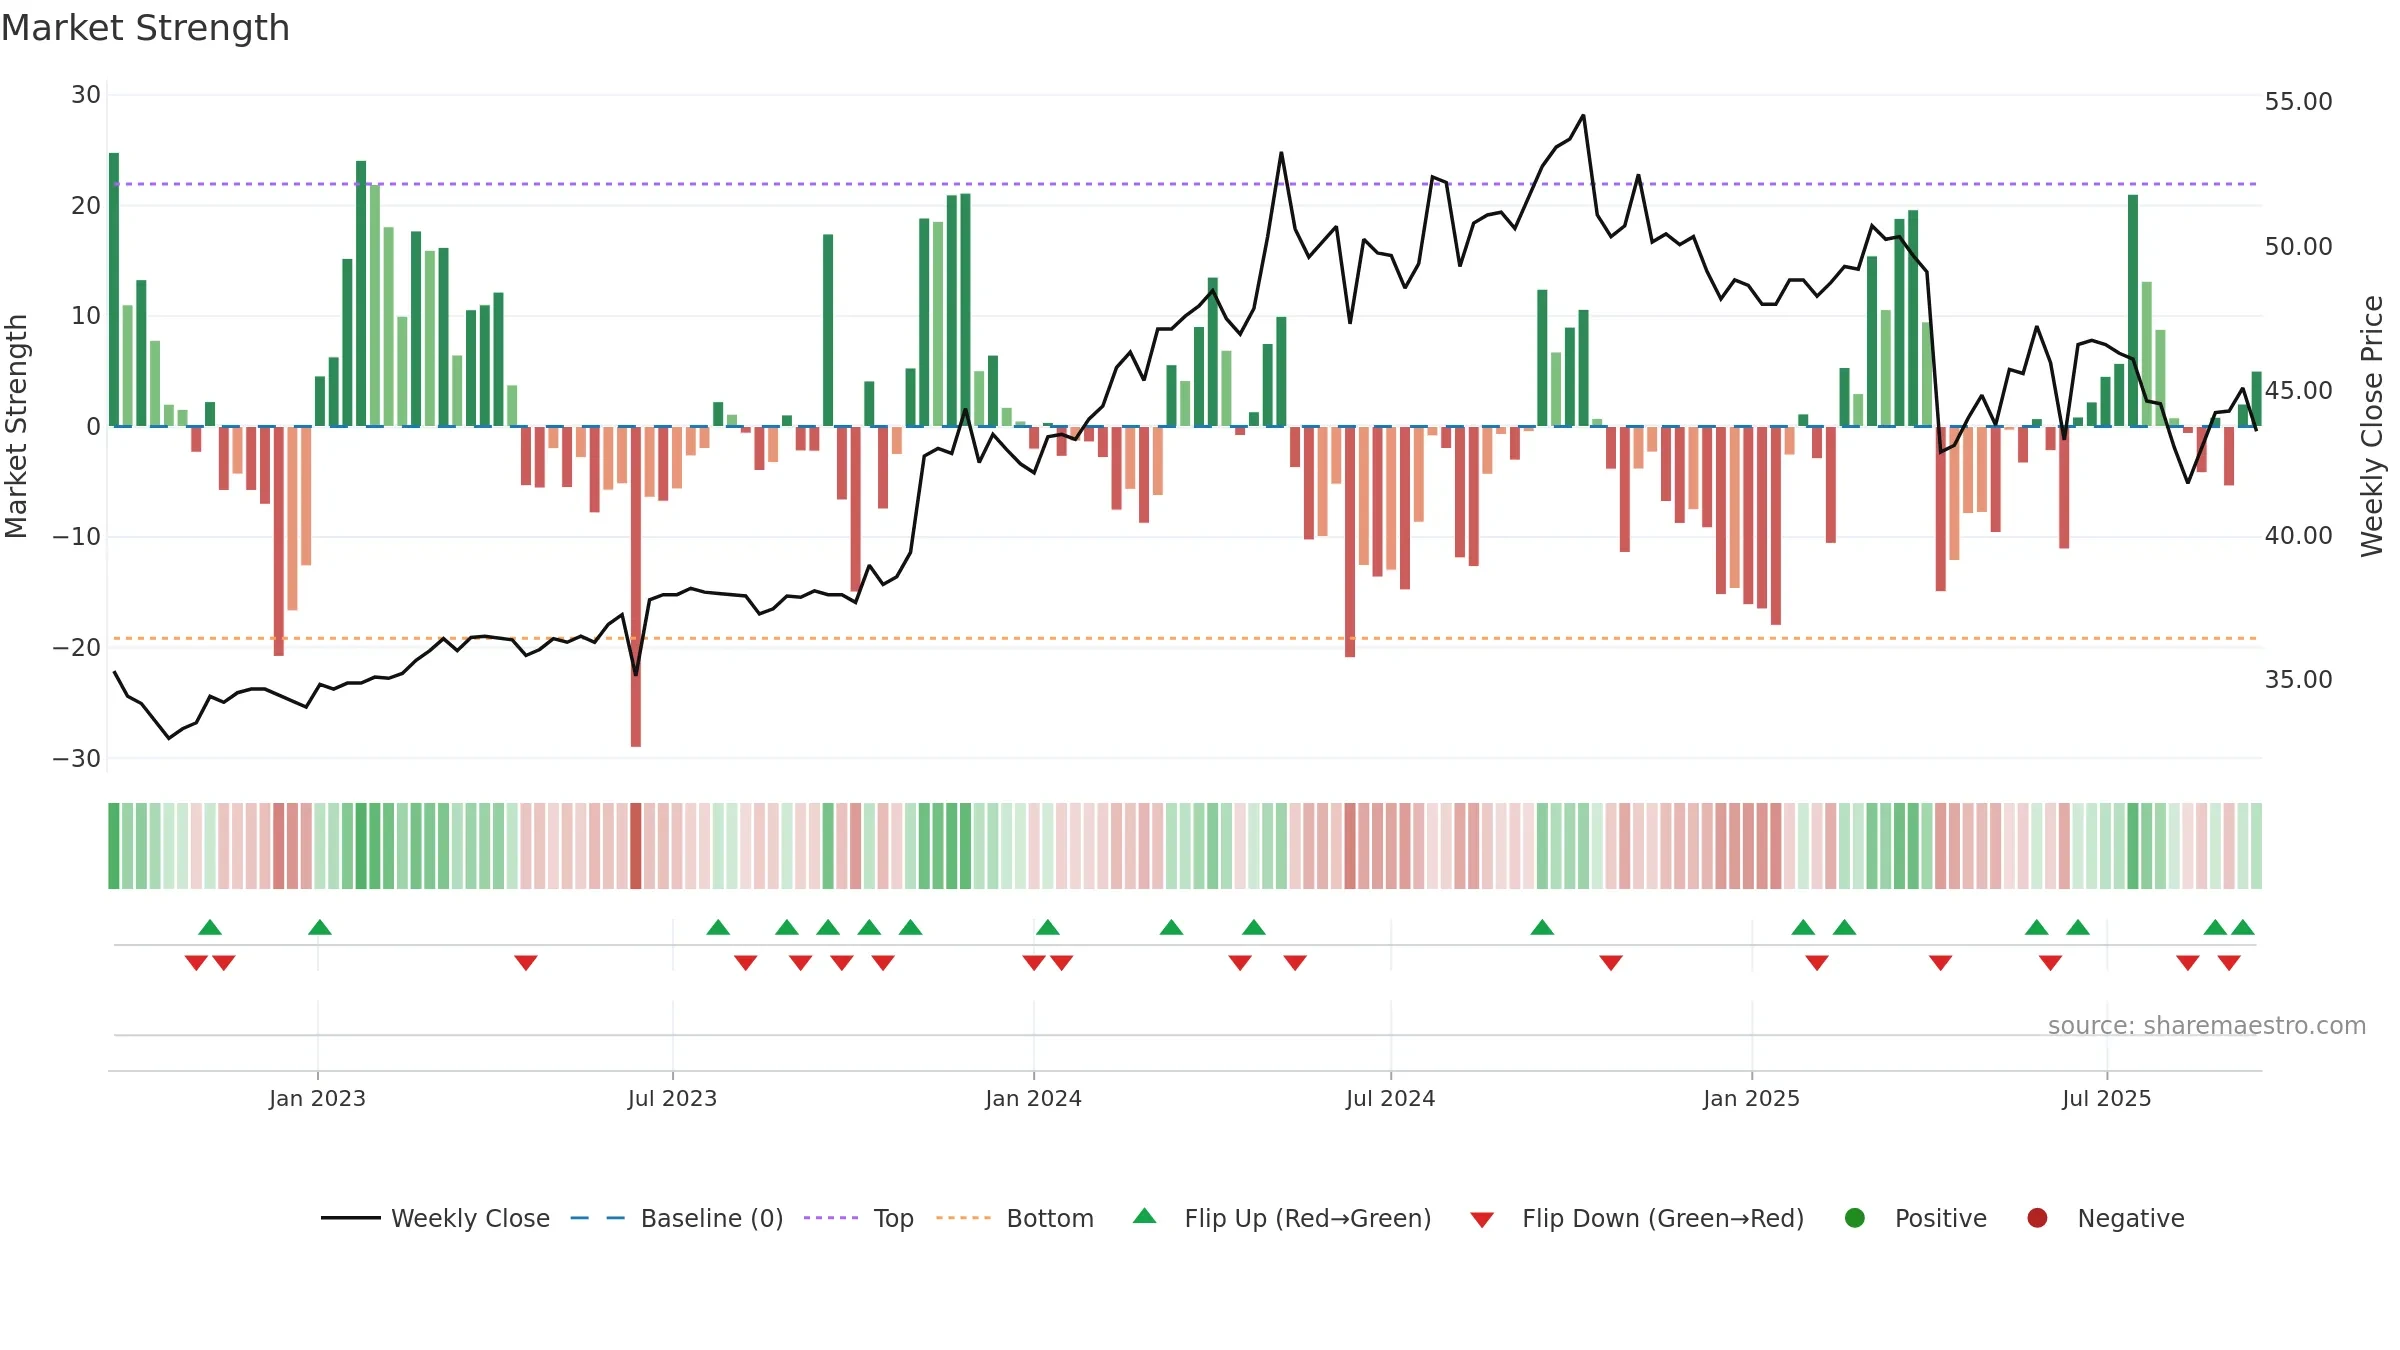Viewport: 2400px width, 1350px height.
Task: Click the Jan 2023 x-axis label
Action: 317,1098
